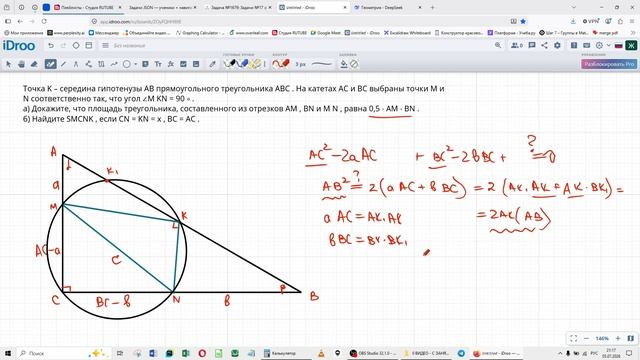Toggle fullscreen mode on the board
The height and width of the screenshot is (360, 640).
[573, 338]
